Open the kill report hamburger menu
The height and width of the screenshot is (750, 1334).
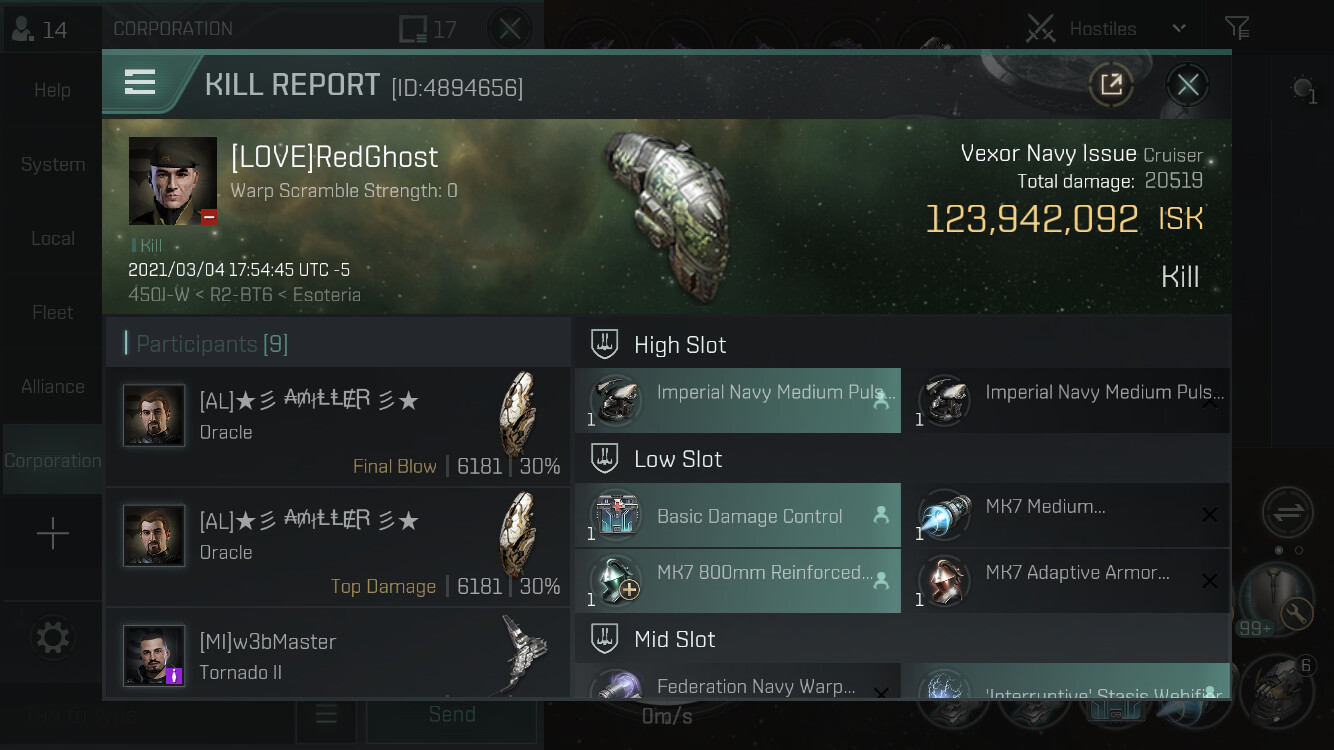[x=140, y=82]
